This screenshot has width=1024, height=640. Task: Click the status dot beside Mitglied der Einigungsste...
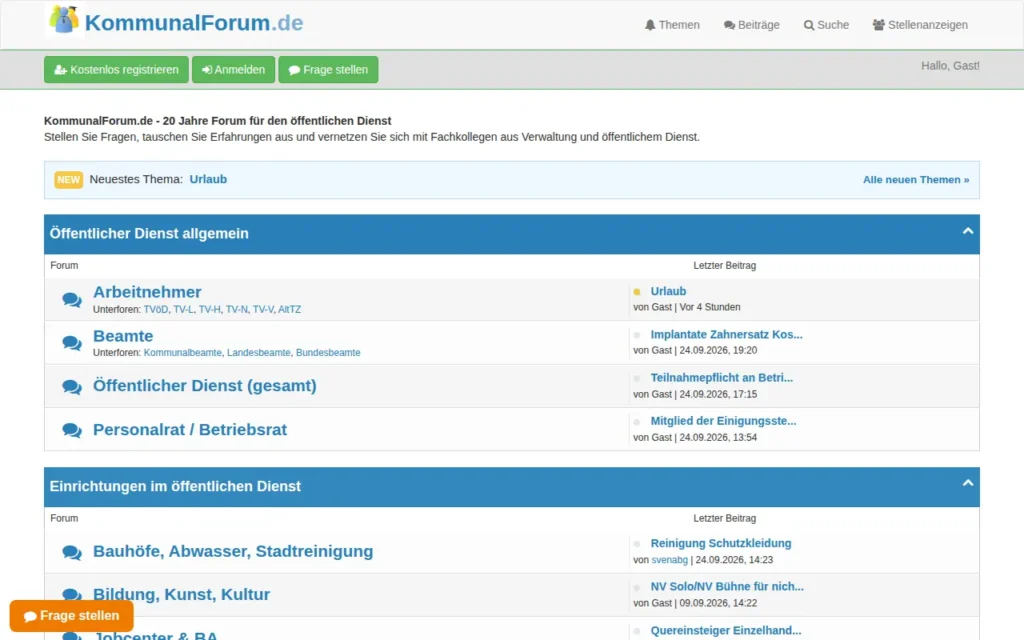[637, 422]
